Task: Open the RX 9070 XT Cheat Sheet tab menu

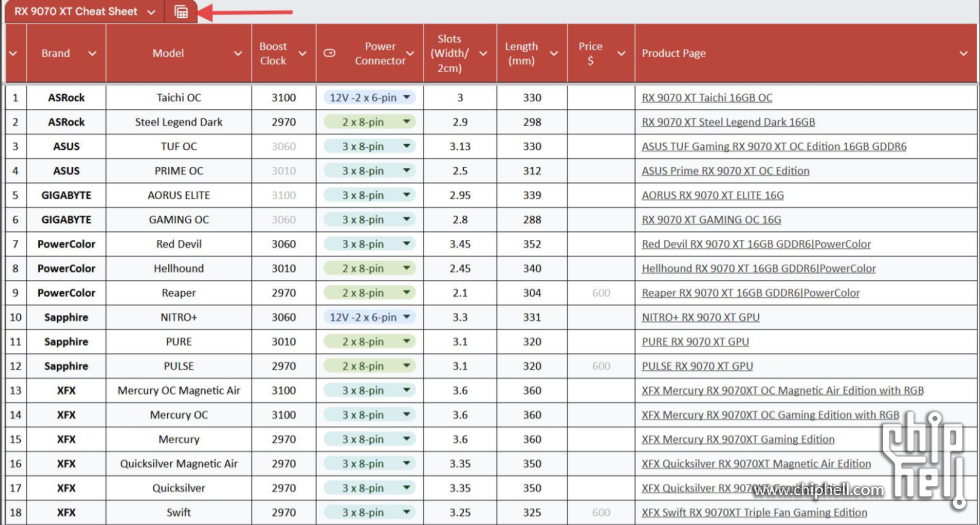Action: [151, 12]
